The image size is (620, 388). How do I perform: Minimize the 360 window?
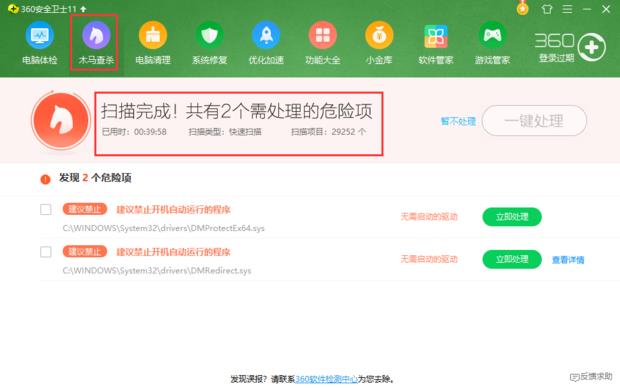[x=587, y=9]
